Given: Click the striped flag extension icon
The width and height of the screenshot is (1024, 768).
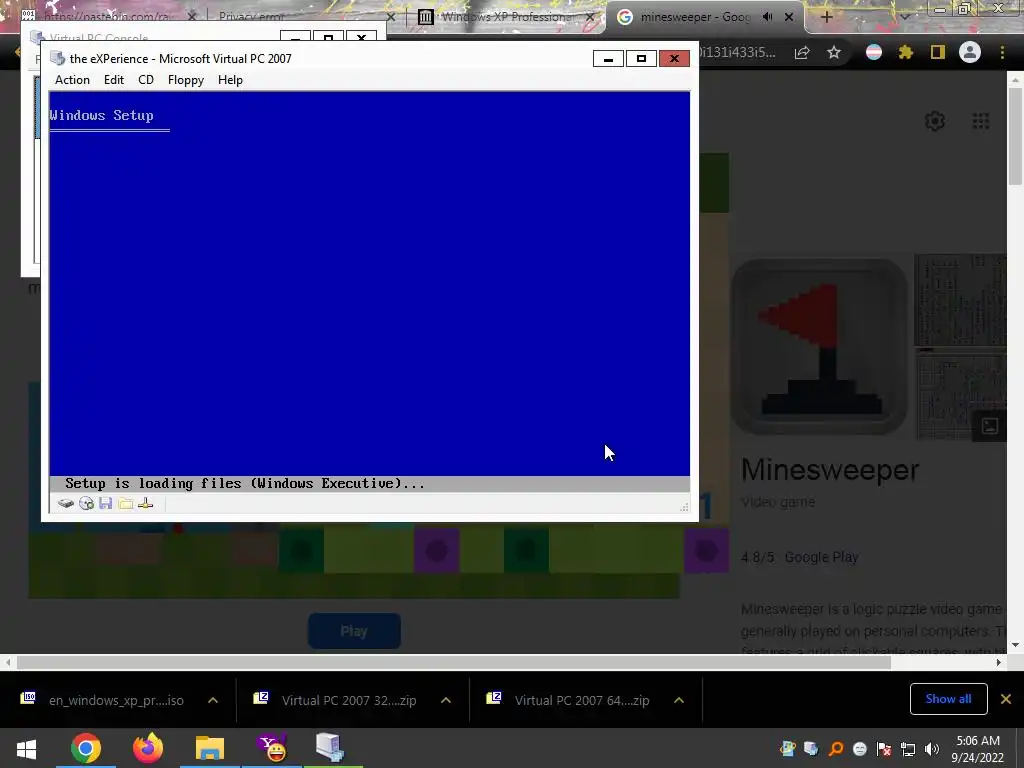Looking at the screenshot, I should click(x=874, y=52).
